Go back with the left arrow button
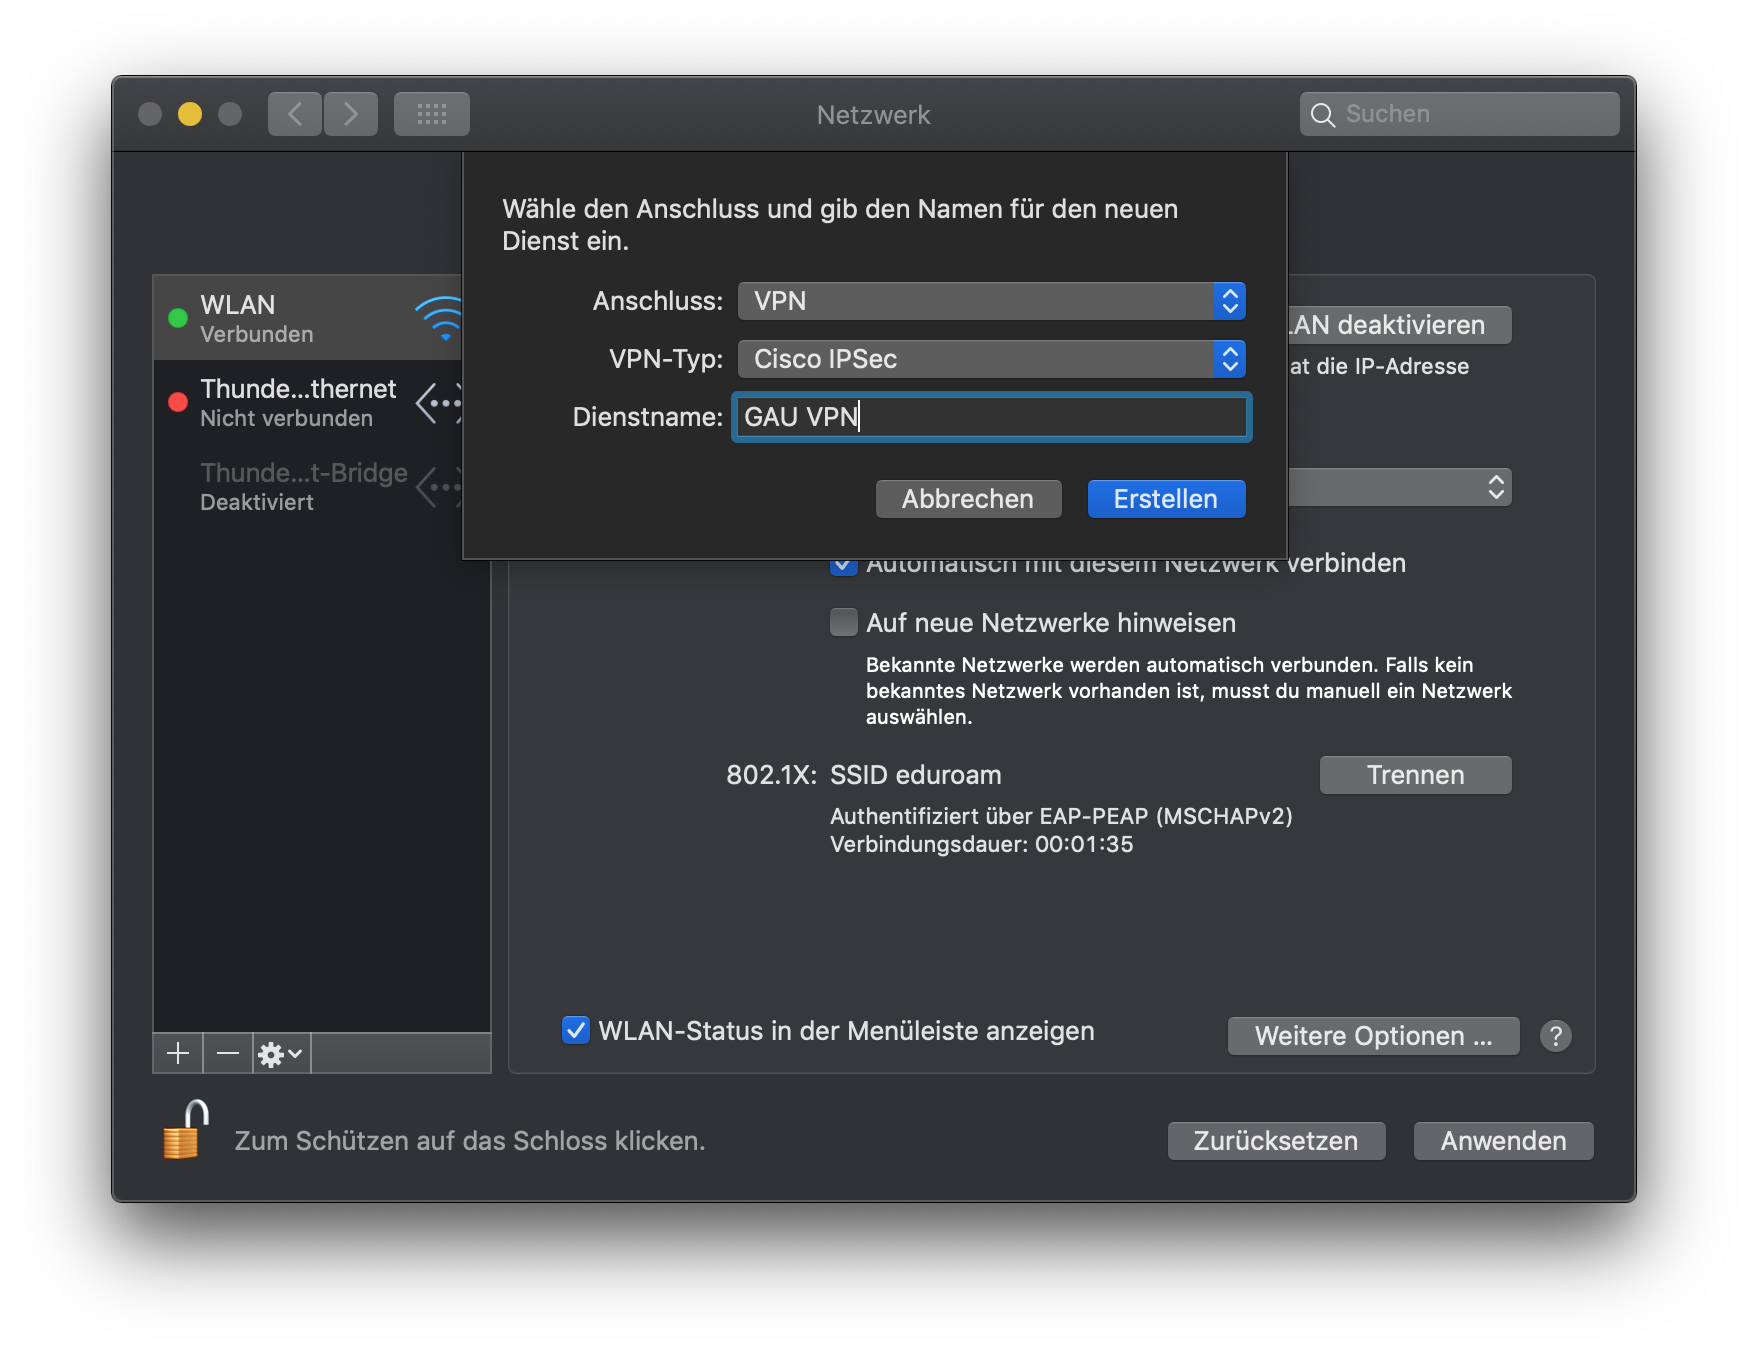Image resolution: width=1748 pixels, height=1350 pixels. click(x=295, y=114)
